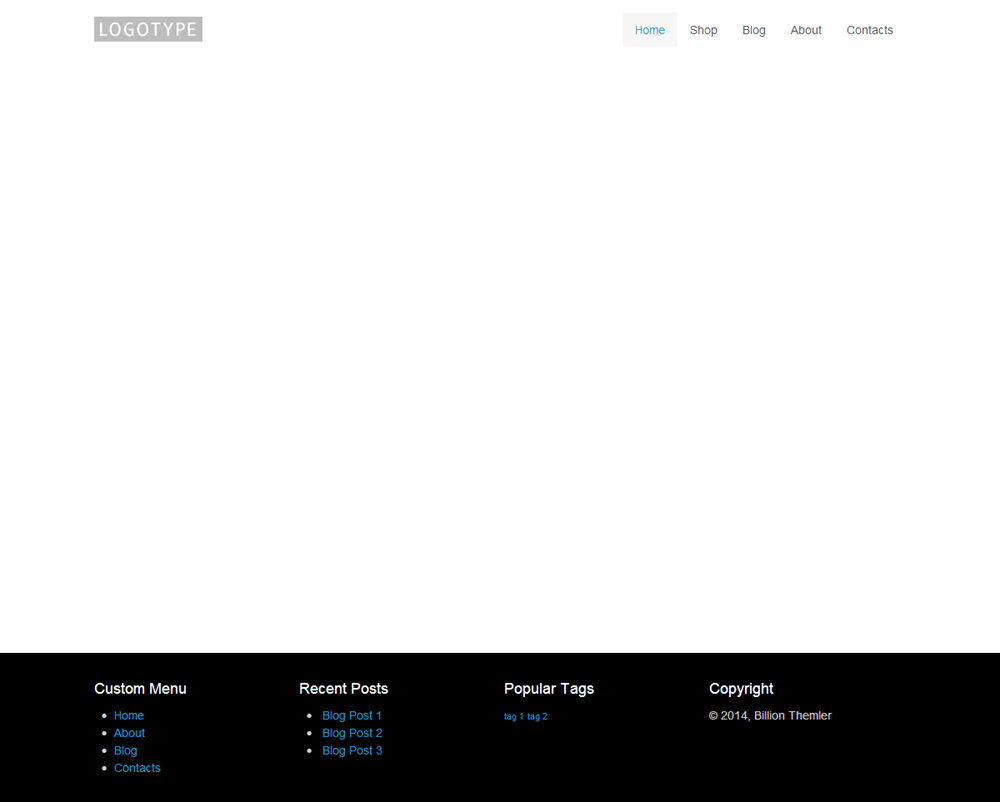This screenshot has width=1000, height=802.
Task: Open the Blog Post 1 link
Action: [352, 715]
